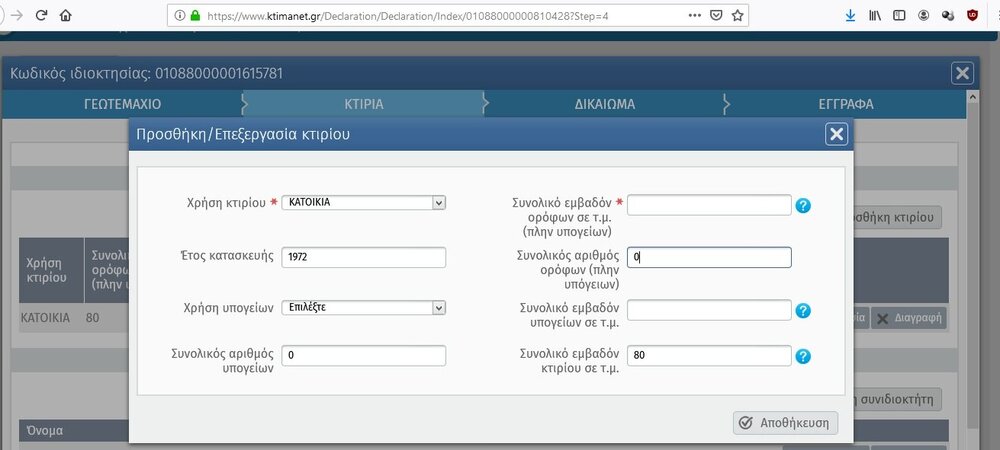Click the Έτος κατασκευής field

click(x=364, y=257)
